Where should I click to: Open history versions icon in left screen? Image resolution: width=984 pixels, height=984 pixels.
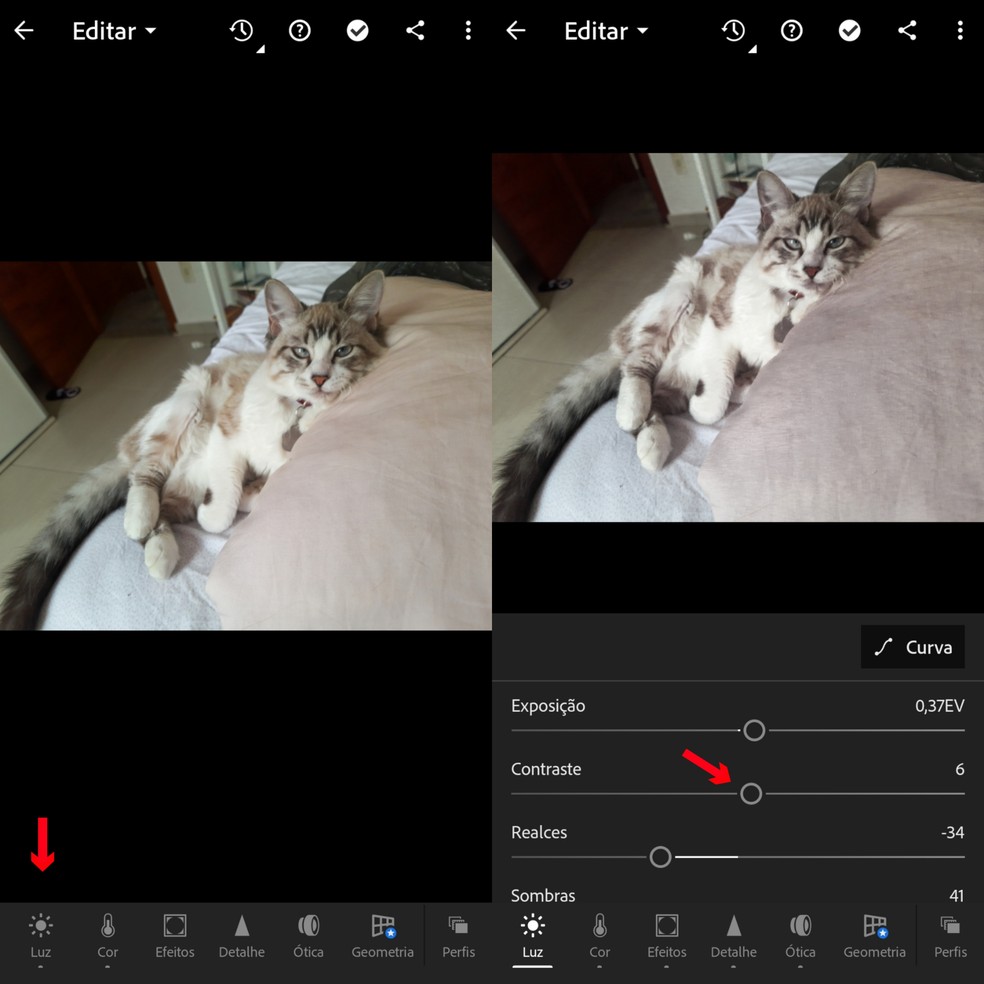tap(242, 30)
